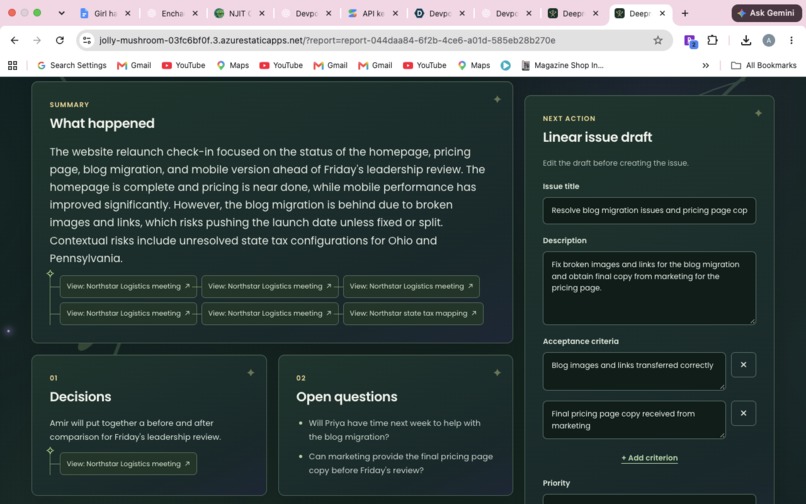Open the Apps grid in bookmarks bar
806x504 pixels.
[12, 65]
